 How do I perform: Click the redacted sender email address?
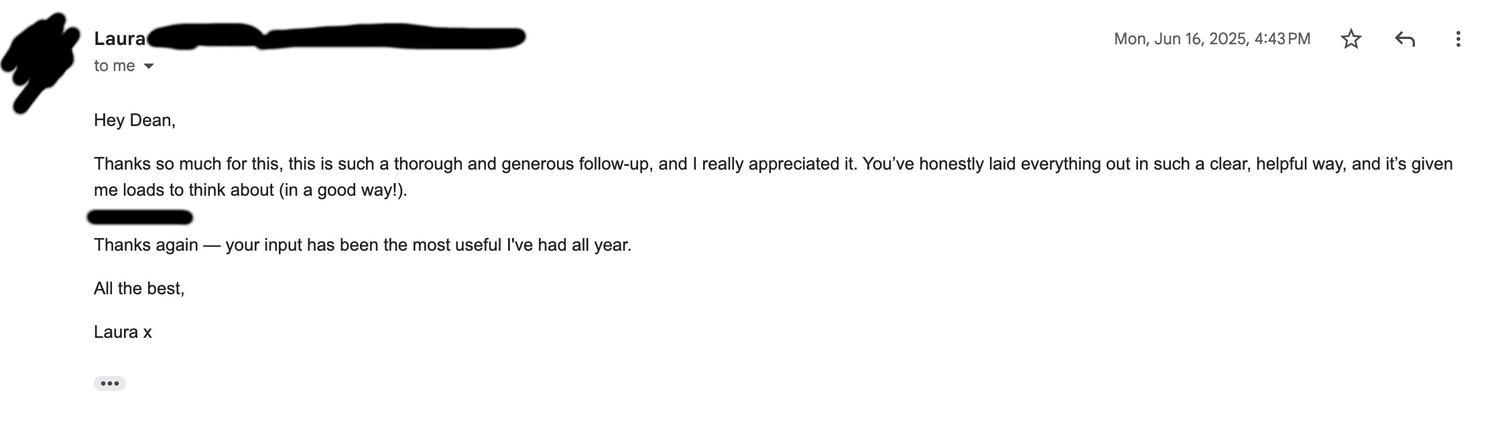pos(340,39)
